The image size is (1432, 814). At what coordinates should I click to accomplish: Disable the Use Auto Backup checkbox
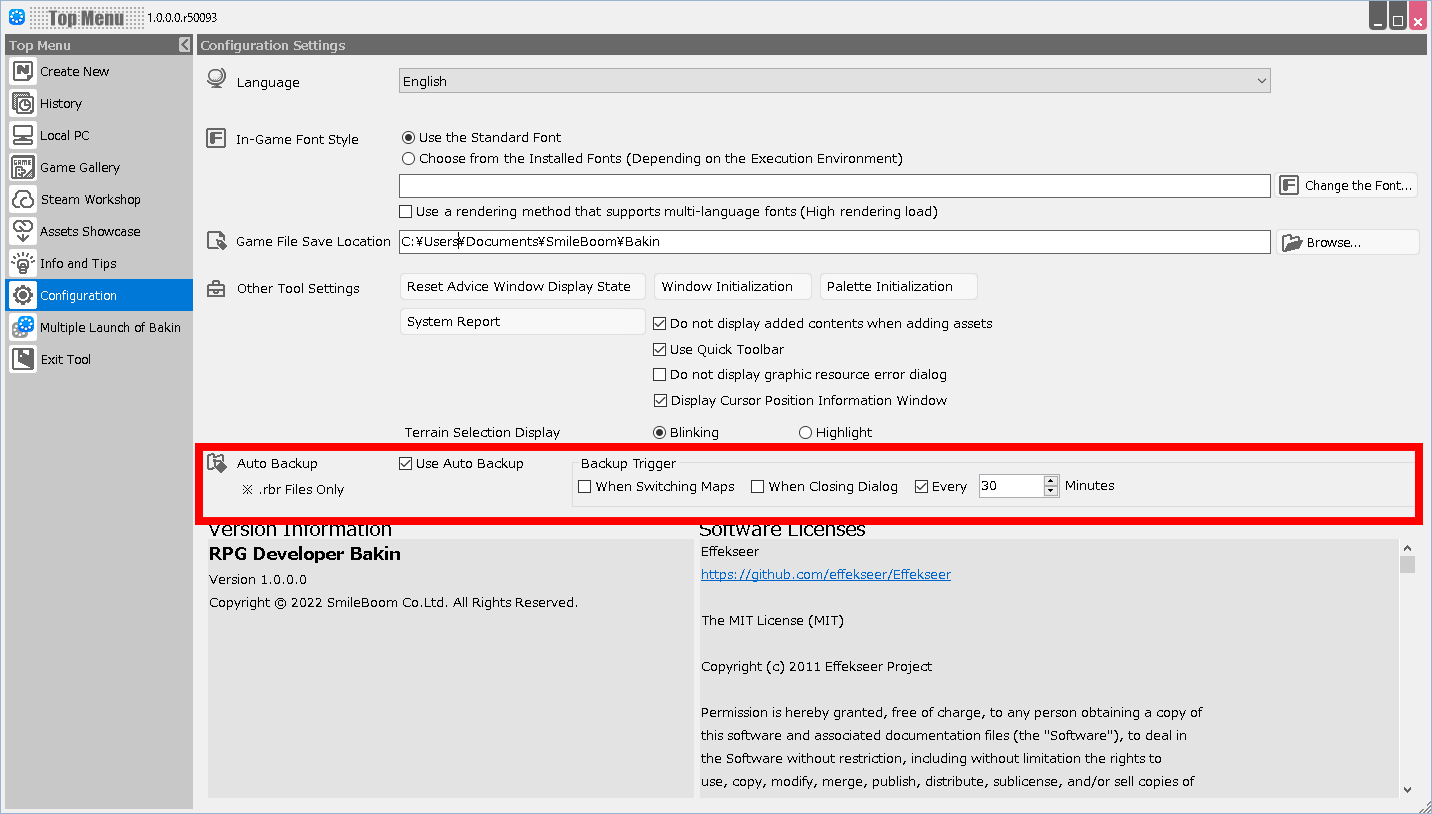pos(406,464)
